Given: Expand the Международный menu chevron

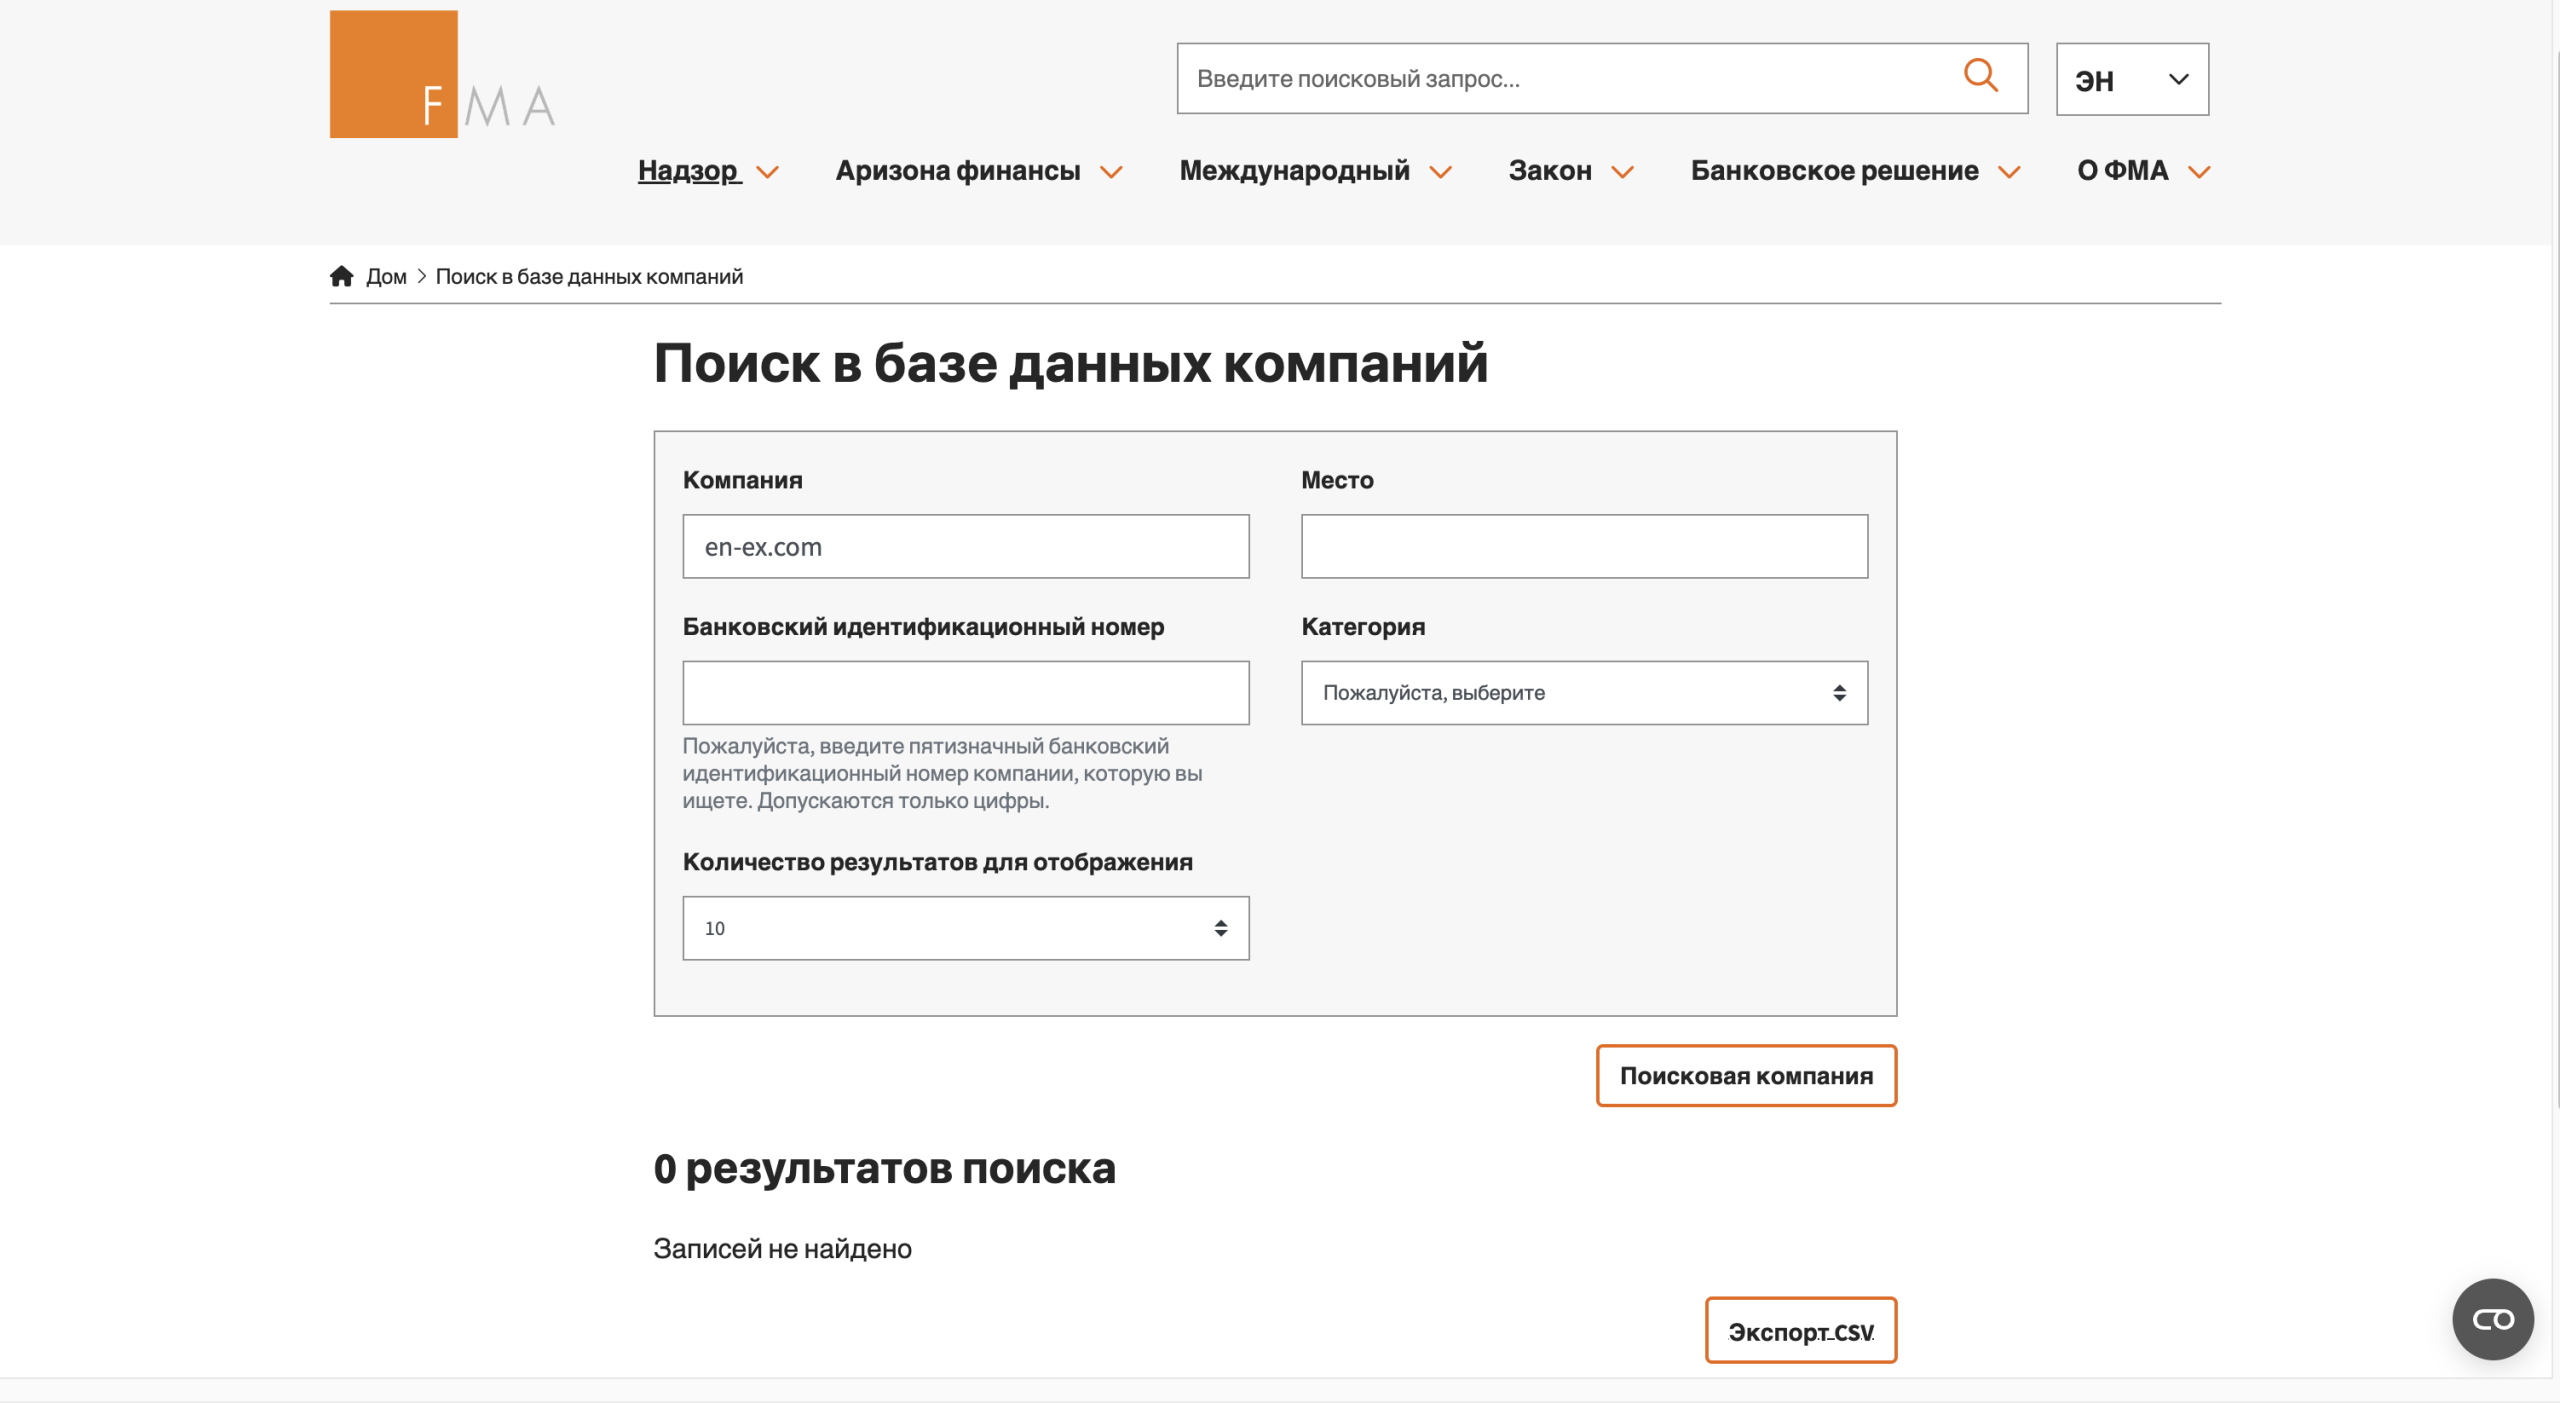Looking at the screenshot, I should tap(1440, 172).
